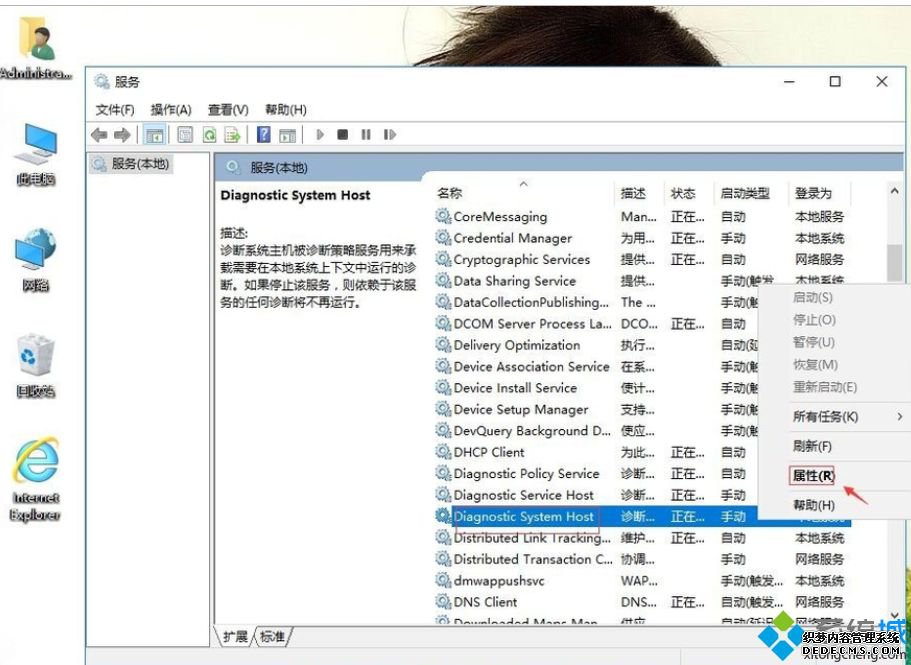
Task: Open the 文件(F) menu
Action: [114, 110]
